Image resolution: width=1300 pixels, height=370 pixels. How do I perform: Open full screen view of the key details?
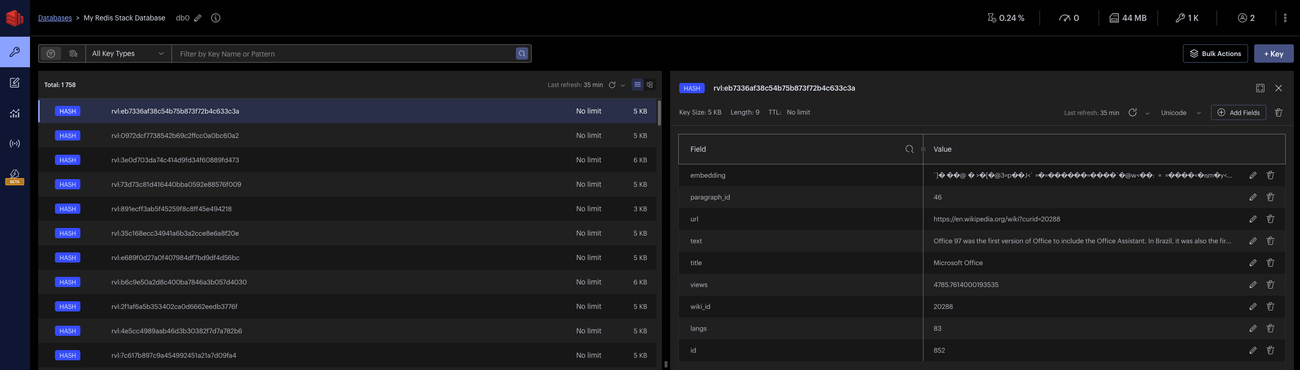pos(1260,88)
